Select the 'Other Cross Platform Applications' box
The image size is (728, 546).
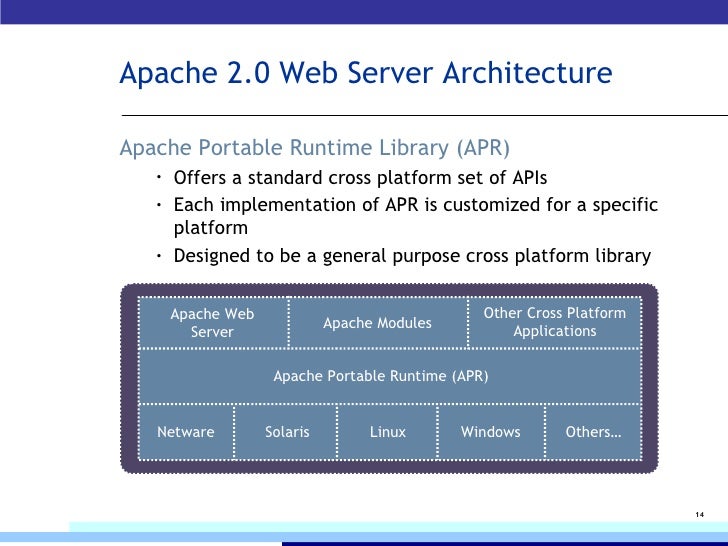(555, 323)
